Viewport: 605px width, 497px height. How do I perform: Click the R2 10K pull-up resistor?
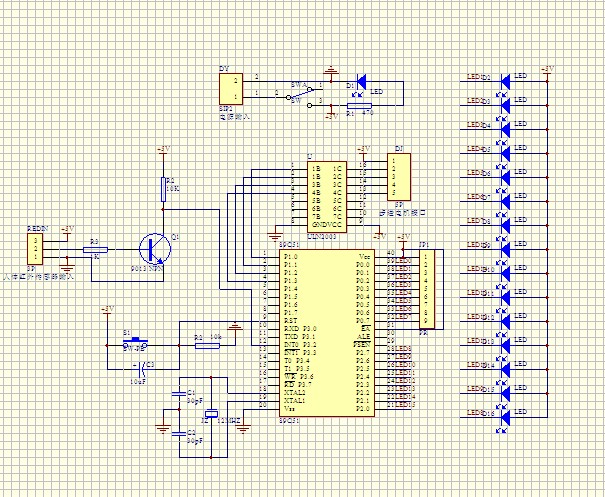(163, 189)
